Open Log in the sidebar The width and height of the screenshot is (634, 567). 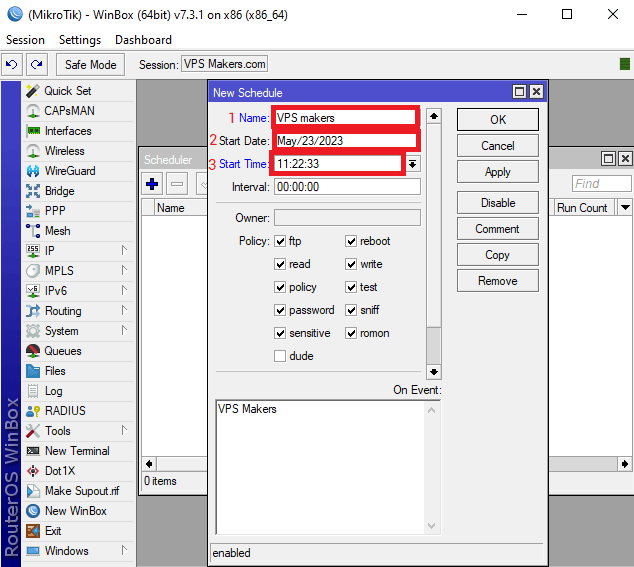point(78,391)
